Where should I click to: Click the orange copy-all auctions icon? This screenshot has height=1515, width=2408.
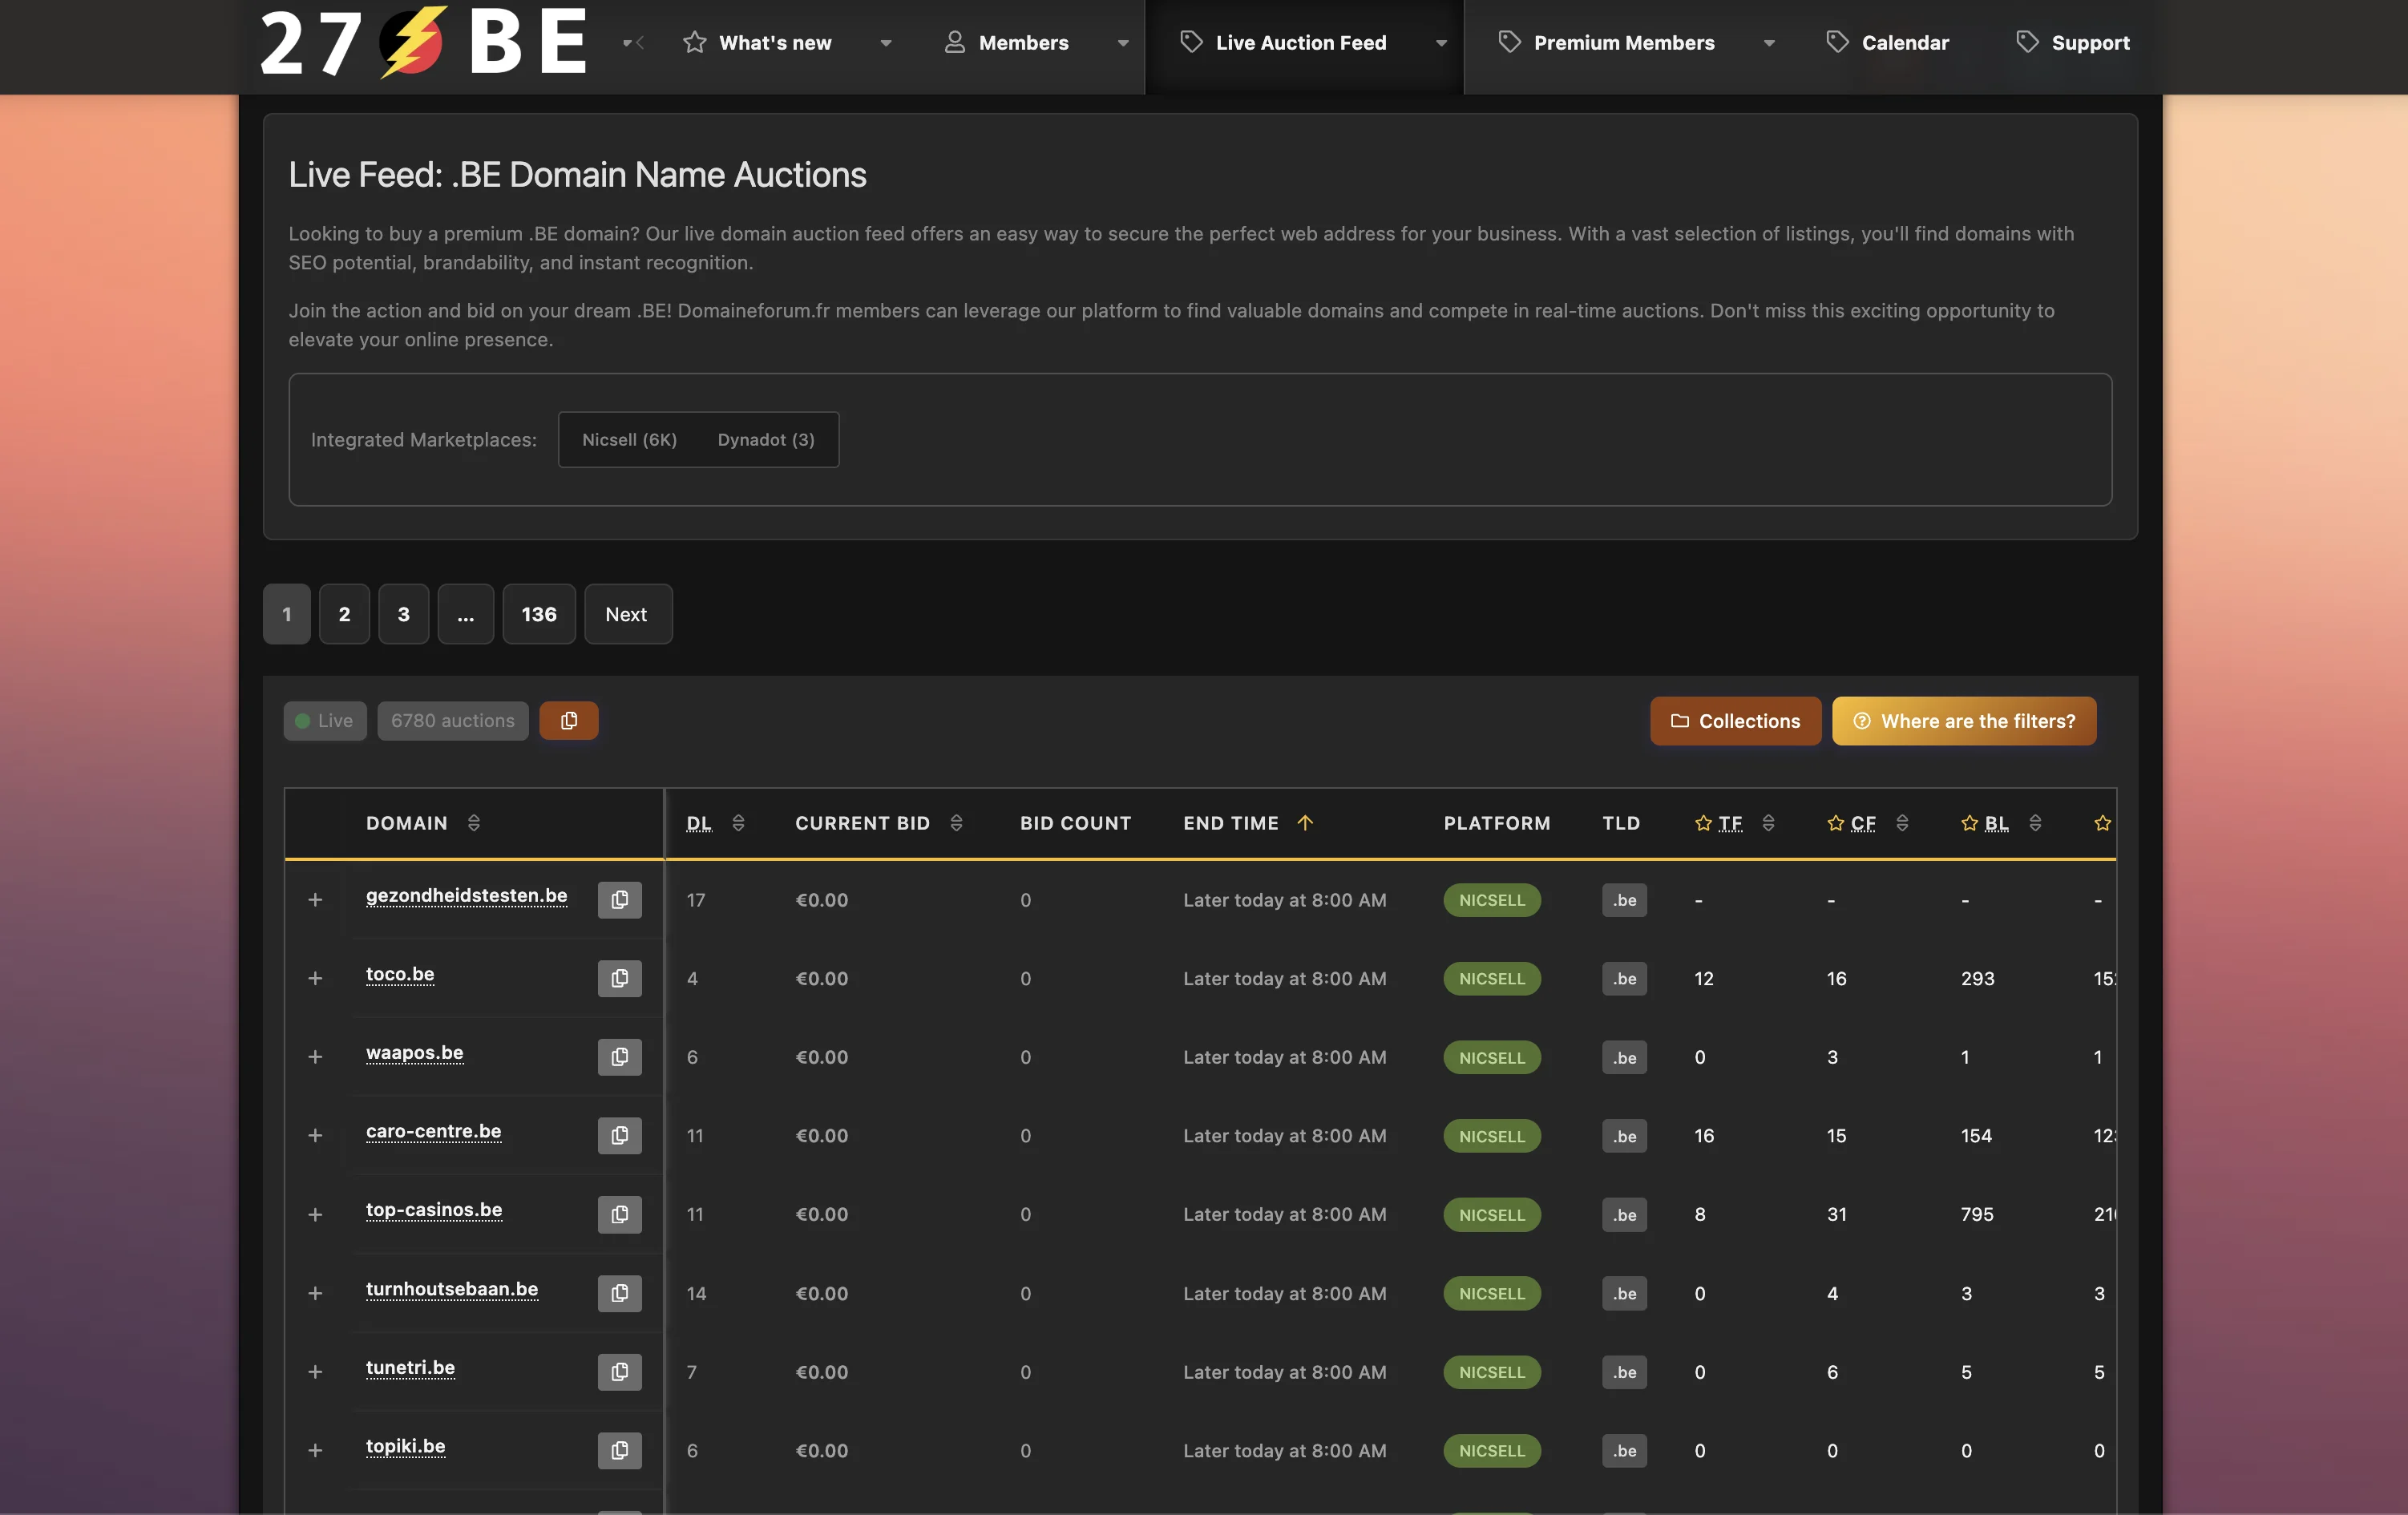click(x=568, y=721)
